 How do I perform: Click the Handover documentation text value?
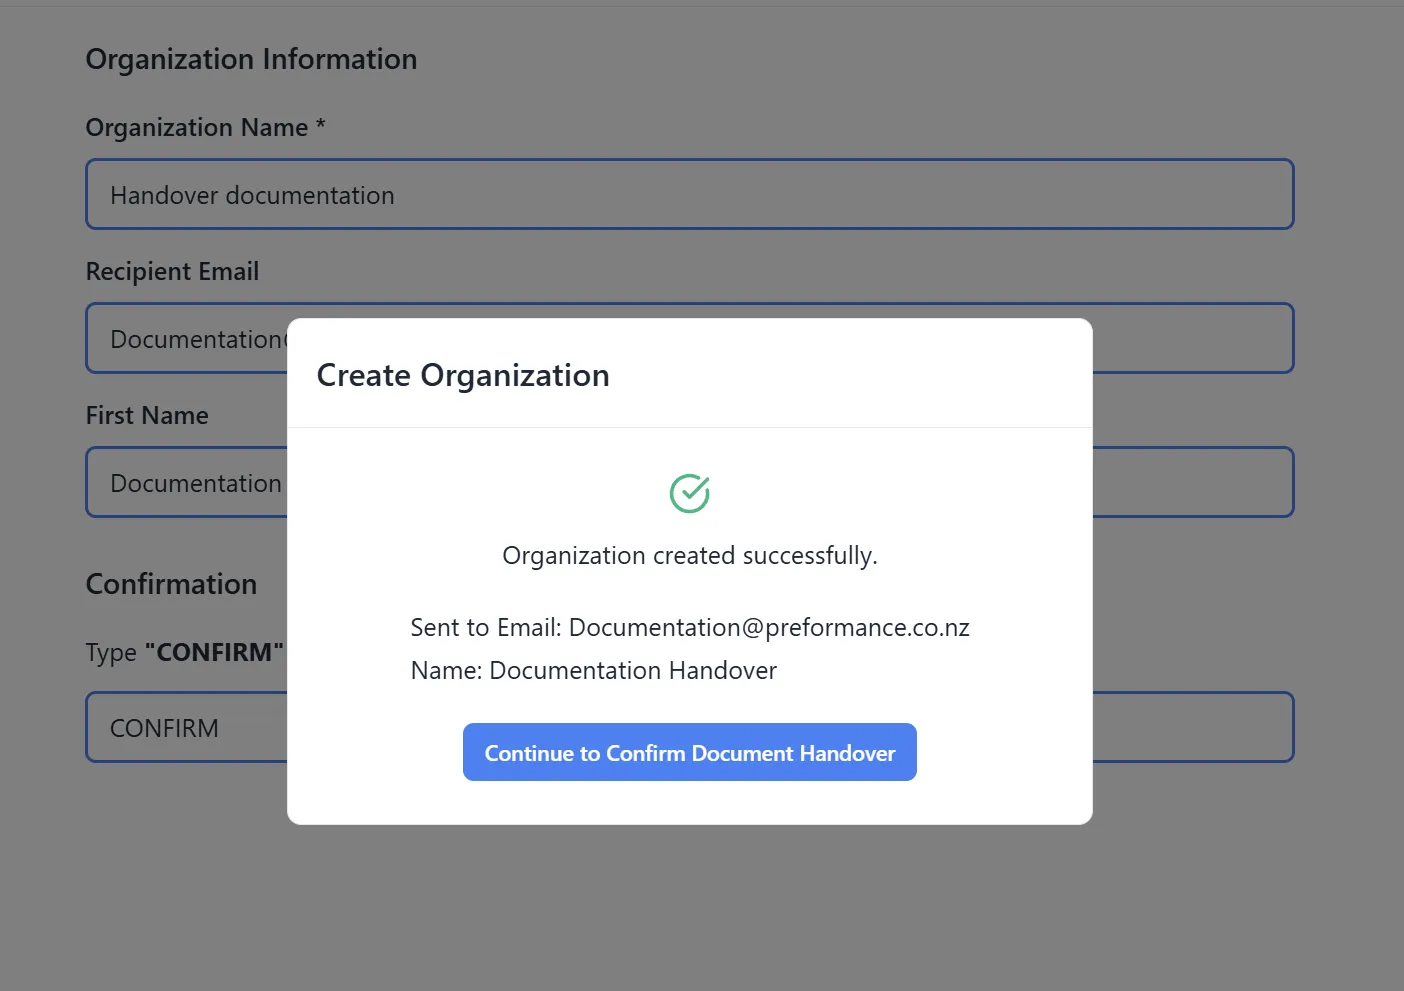tap(251, 195)
